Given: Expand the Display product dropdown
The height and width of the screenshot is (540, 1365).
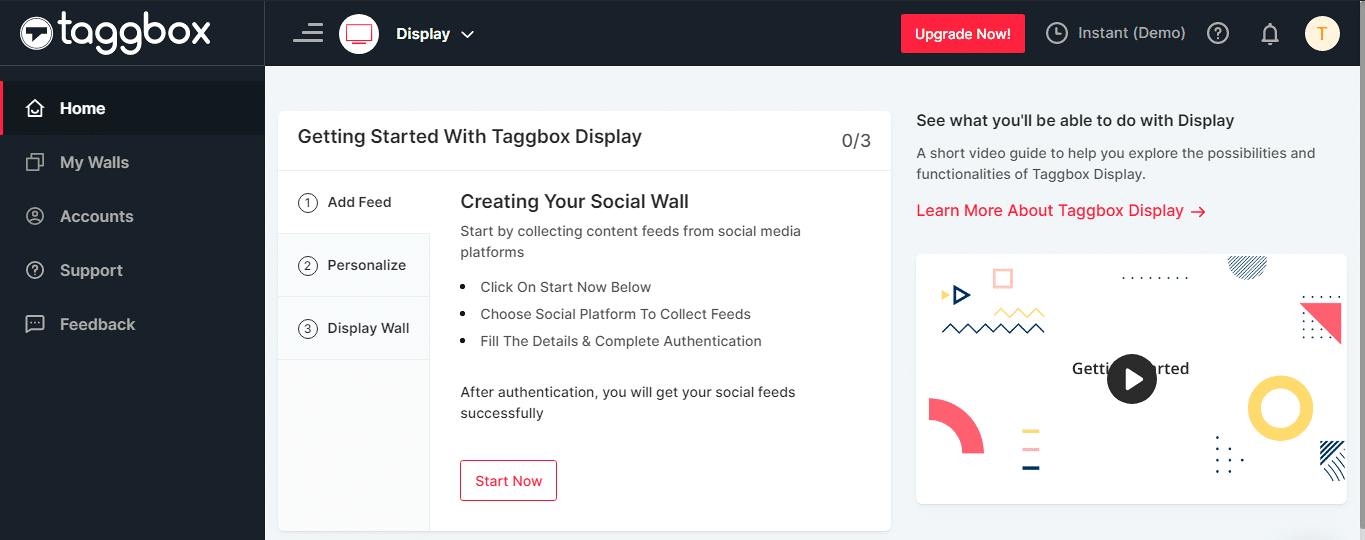Looking at the screenshot, I should (x=435, y=34).
